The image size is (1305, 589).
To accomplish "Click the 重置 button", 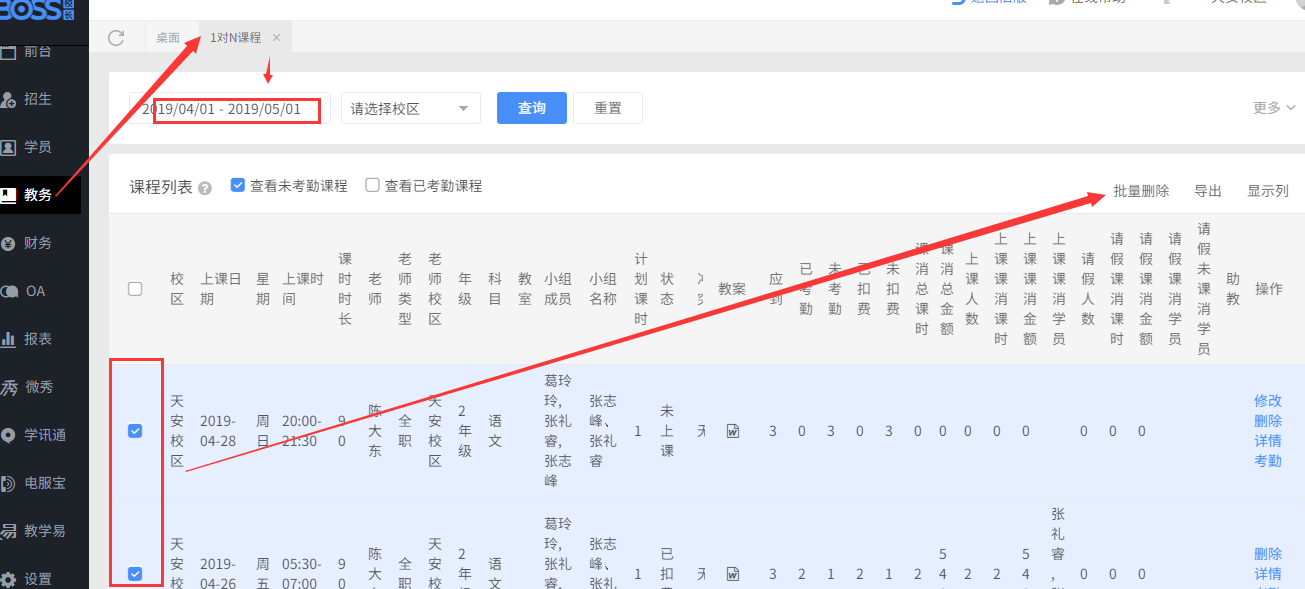I will tap(608, 108).
